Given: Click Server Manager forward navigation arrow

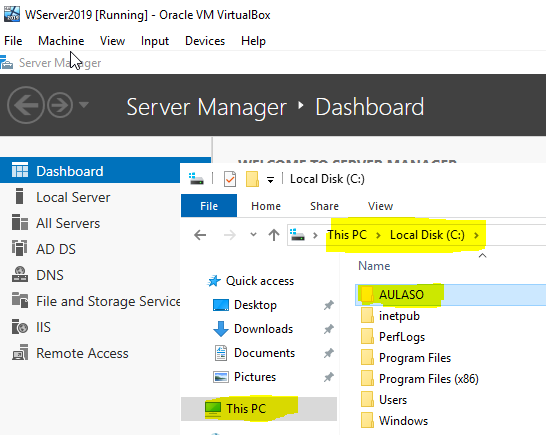Looking at the screenshot, I should [60, 105].
